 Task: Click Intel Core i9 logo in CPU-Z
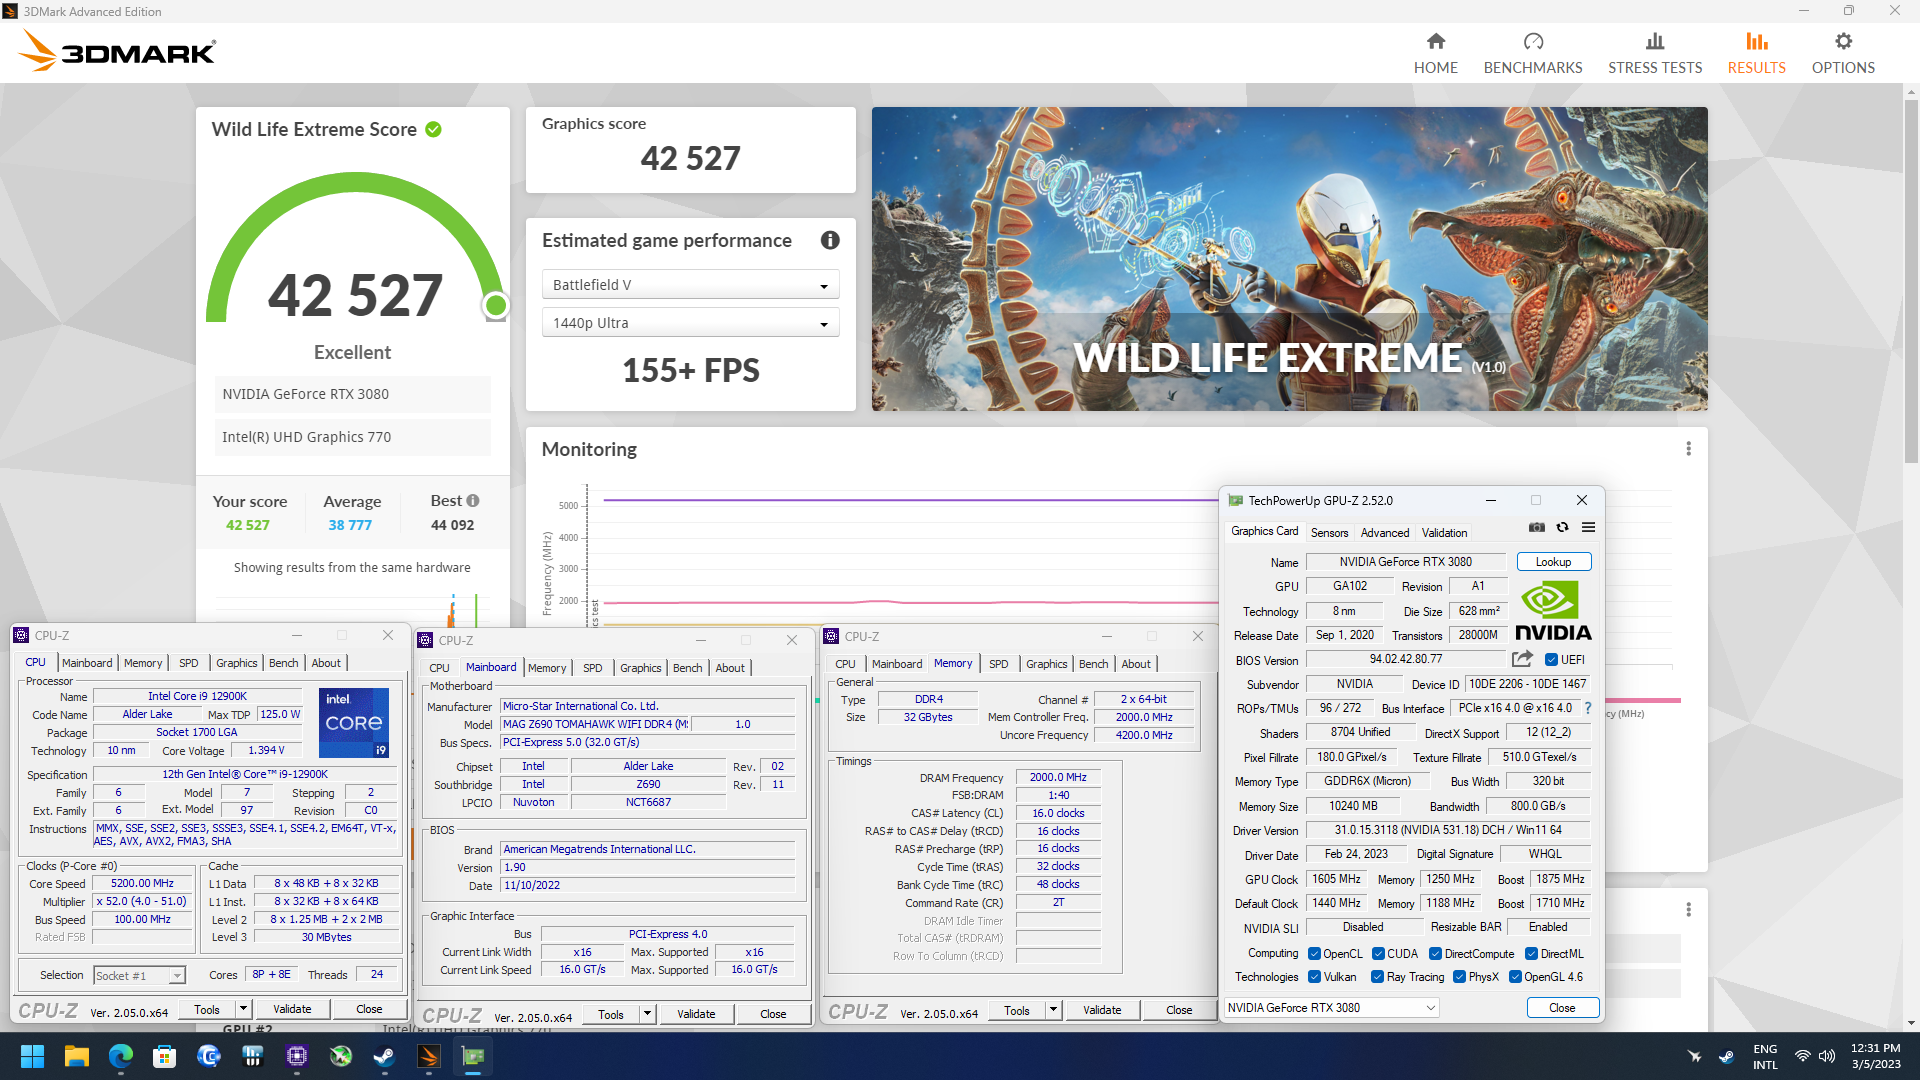[x=354, y=722]
